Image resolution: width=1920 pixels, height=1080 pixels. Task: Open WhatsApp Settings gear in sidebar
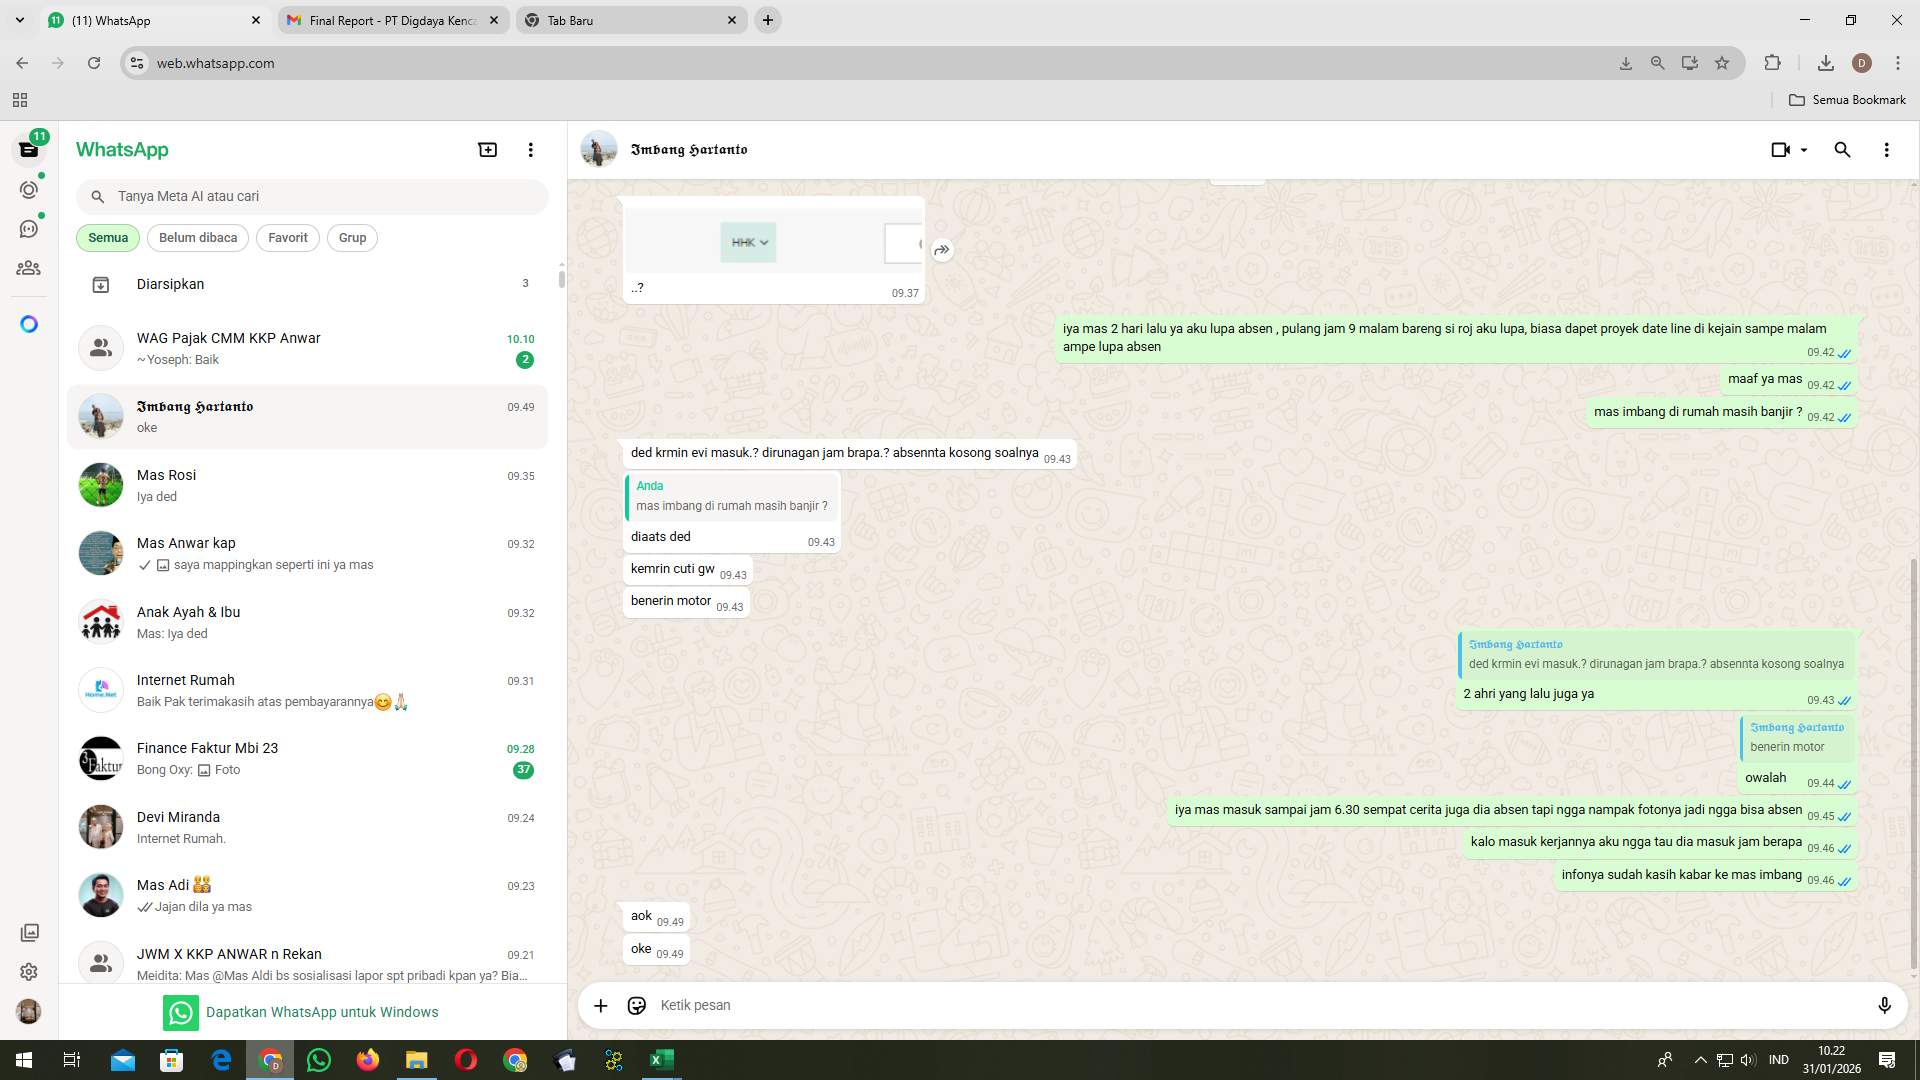pos(29,971)
